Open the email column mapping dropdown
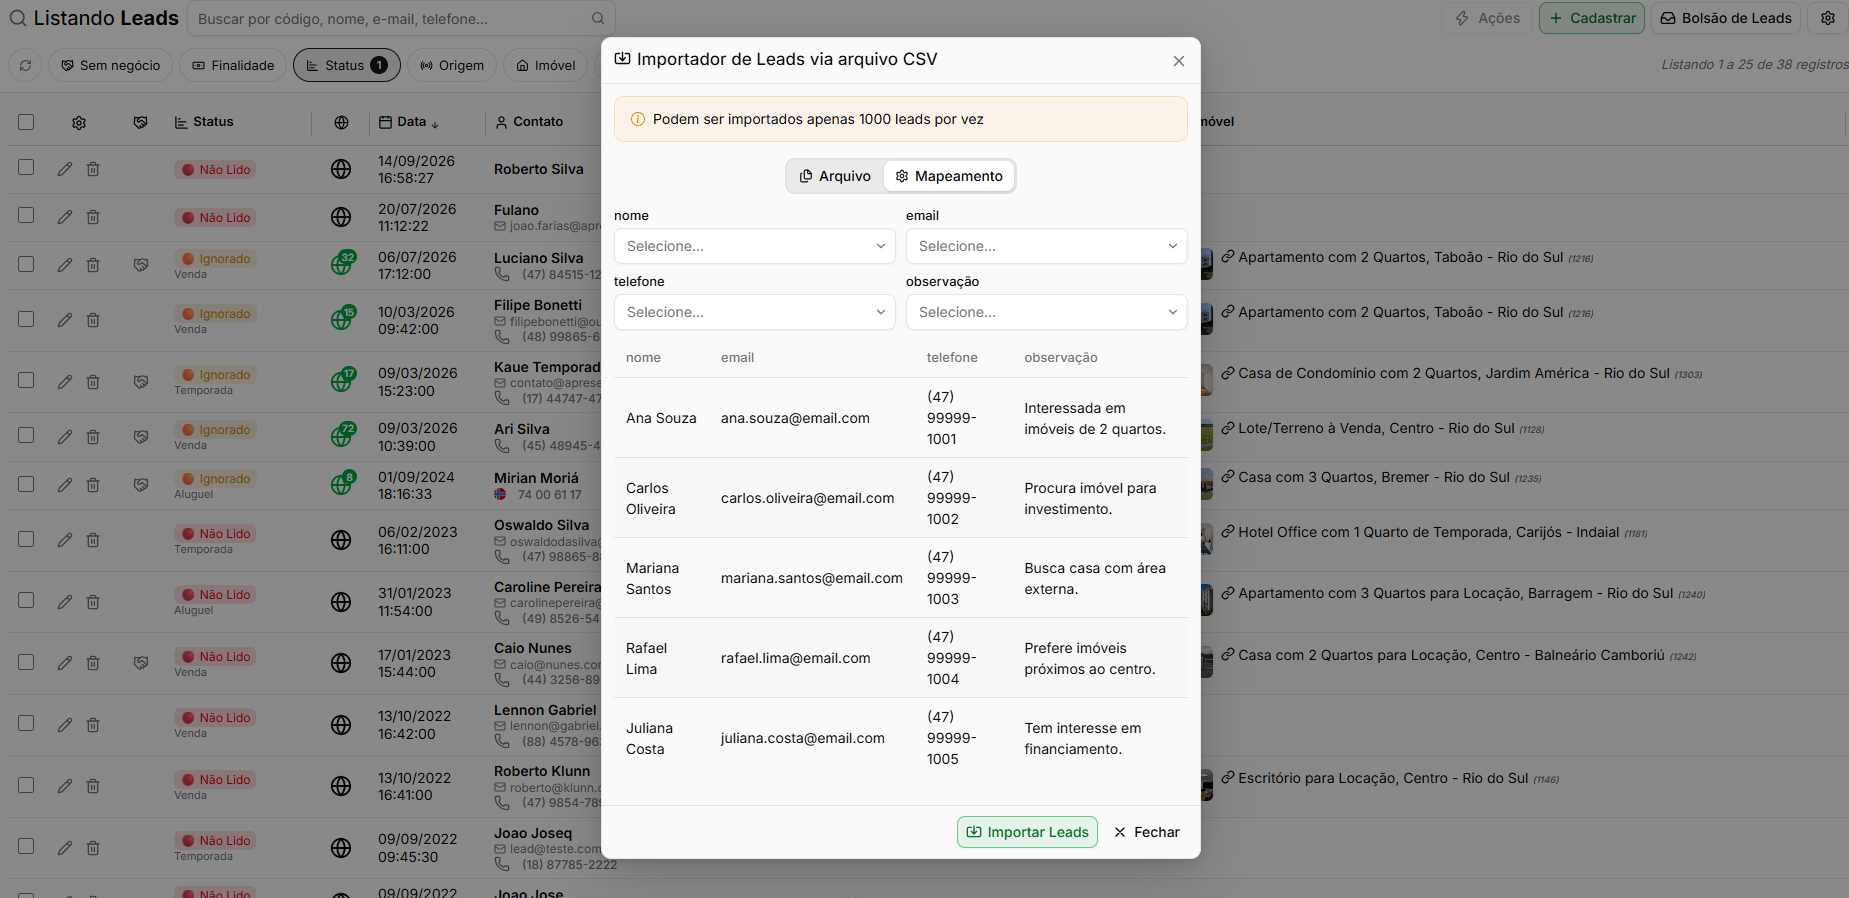Screen dimensions: 1849x898 [1047, 246]
